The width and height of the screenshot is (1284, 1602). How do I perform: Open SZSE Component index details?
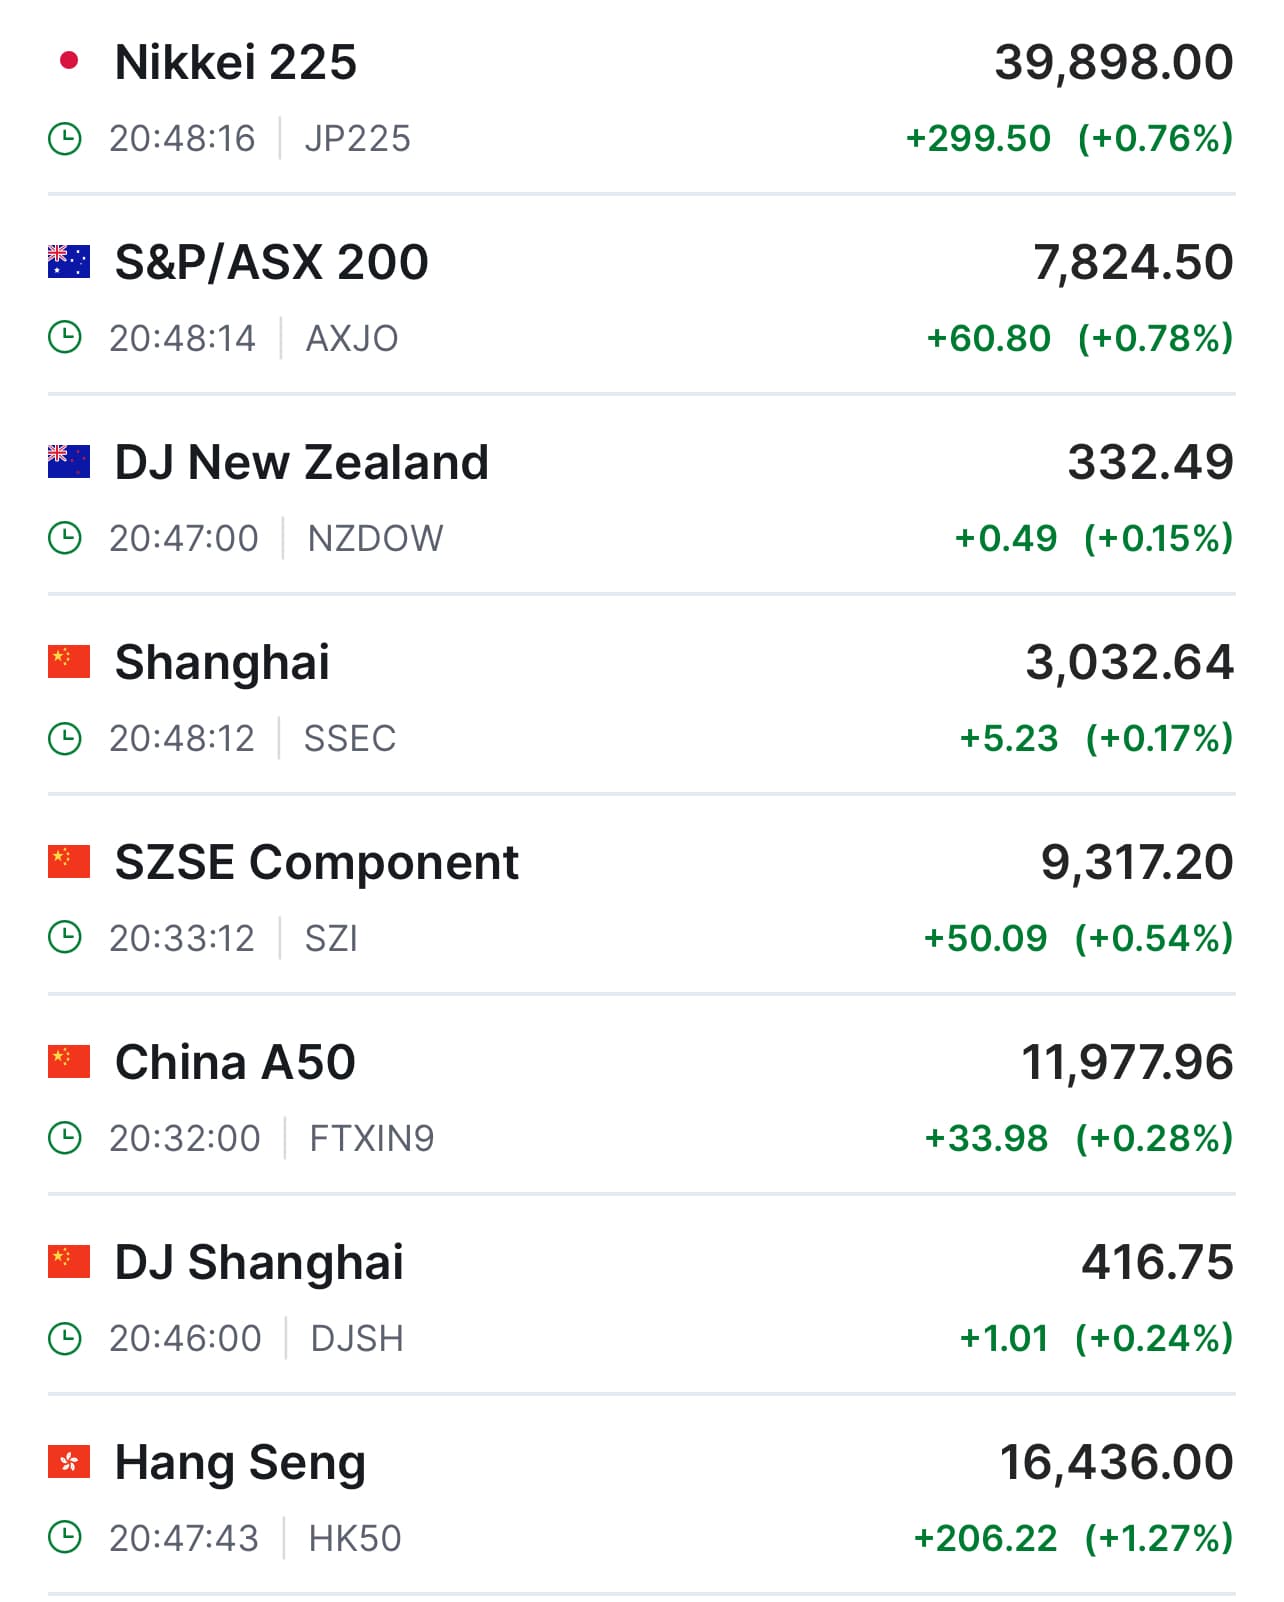317,862
